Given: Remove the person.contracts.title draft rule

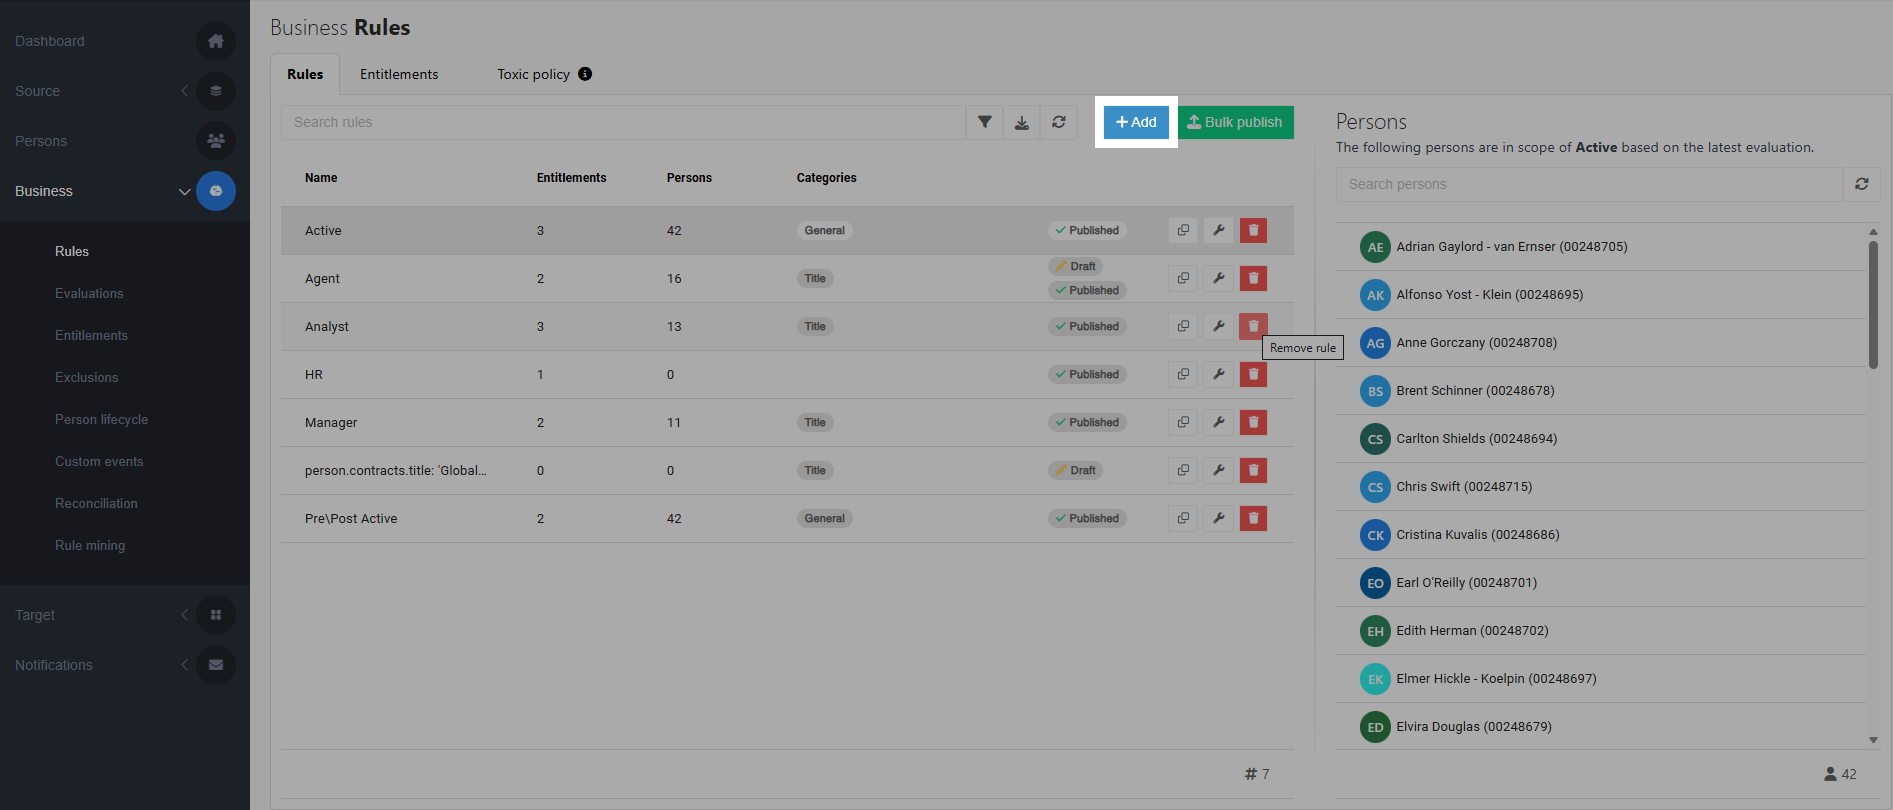Looking at the screenshot, I should [1253, 470].
